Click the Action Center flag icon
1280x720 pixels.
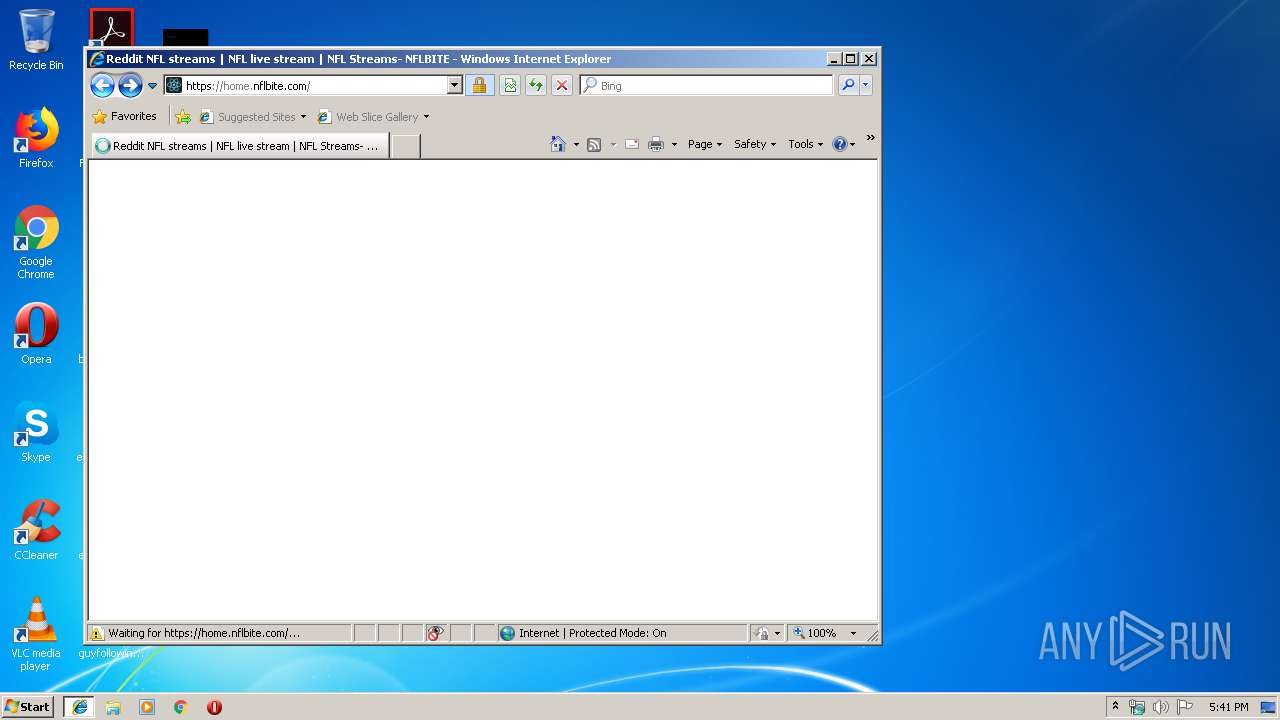click(x=1185, y=707)
